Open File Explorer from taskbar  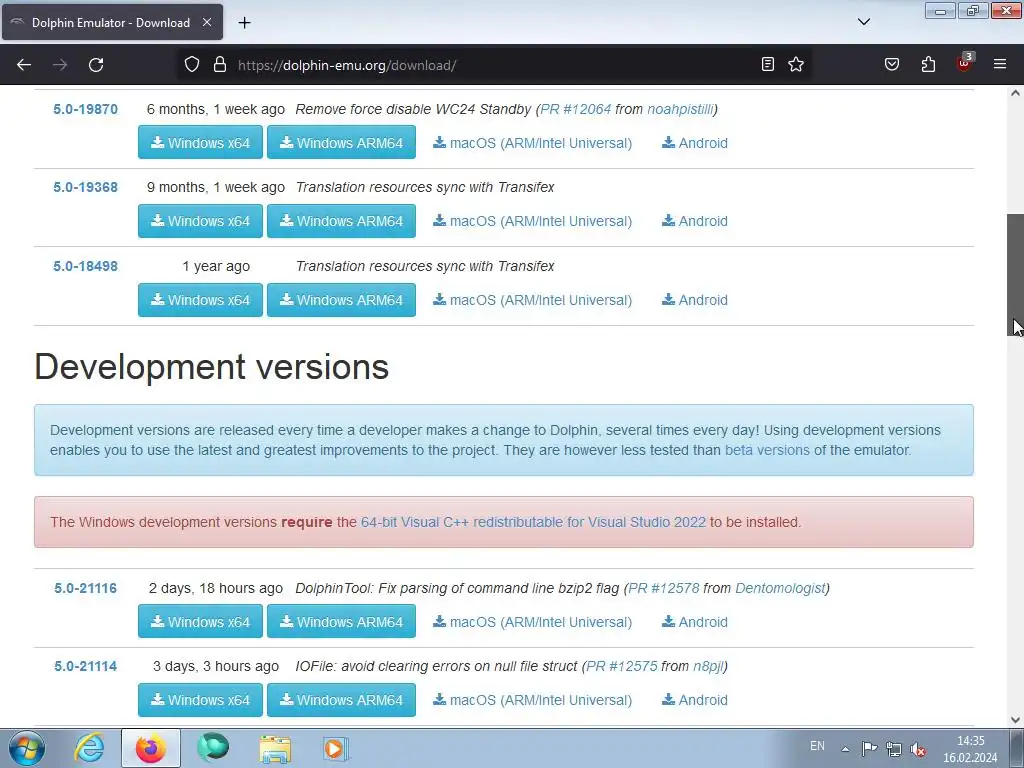pos(275,748)
